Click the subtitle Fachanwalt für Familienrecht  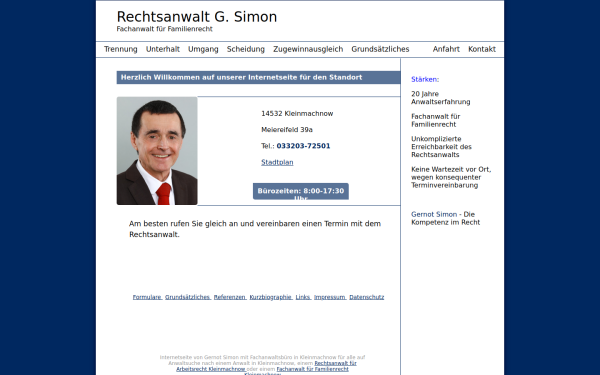(x=165, y=29)
